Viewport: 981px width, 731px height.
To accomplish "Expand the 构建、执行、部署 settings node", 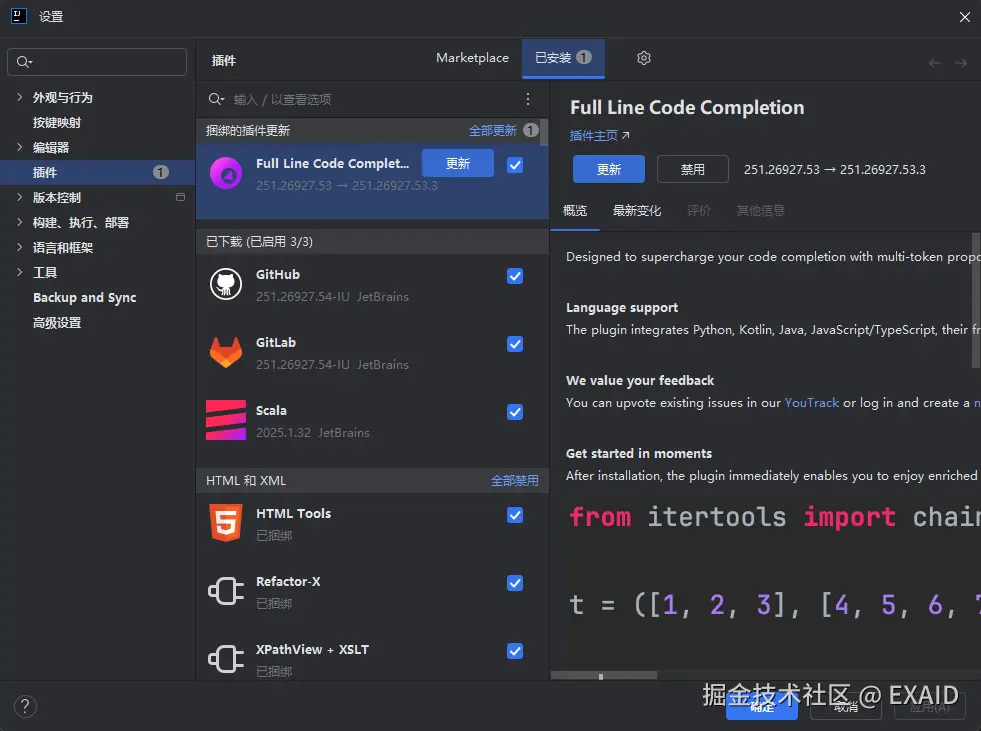I will (19, 222).
